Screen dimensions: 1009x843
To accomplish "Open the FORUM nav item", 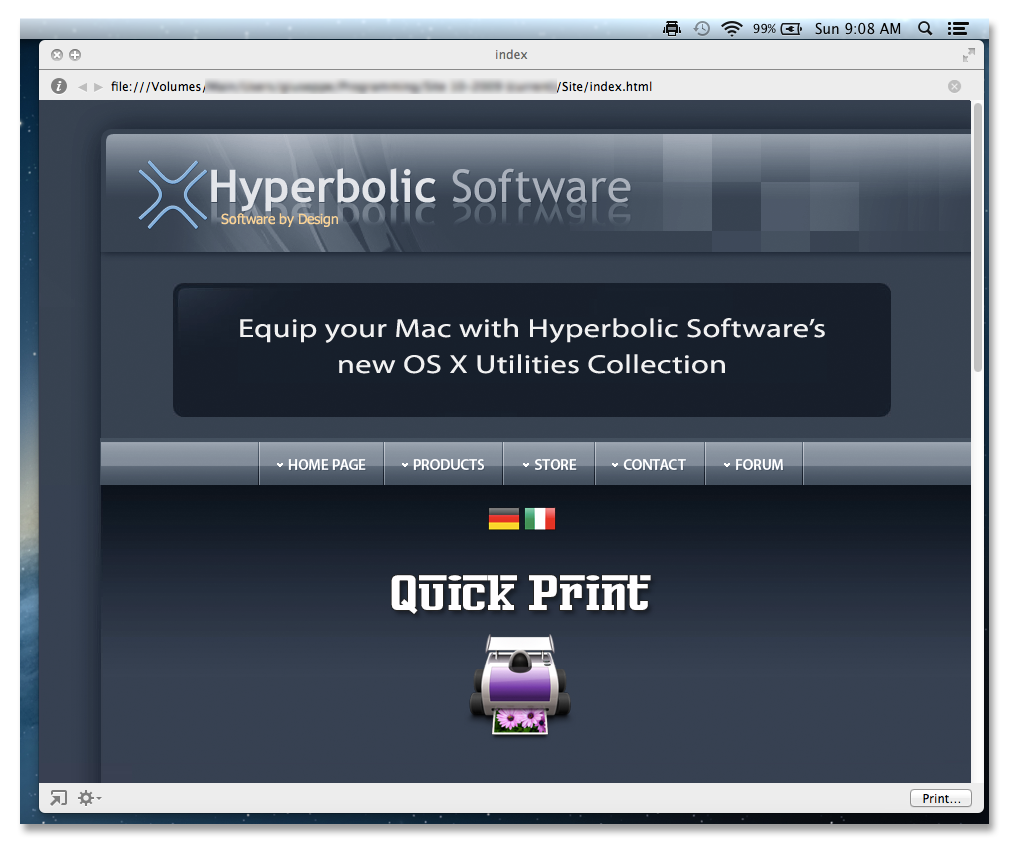I will click(754, 464).
